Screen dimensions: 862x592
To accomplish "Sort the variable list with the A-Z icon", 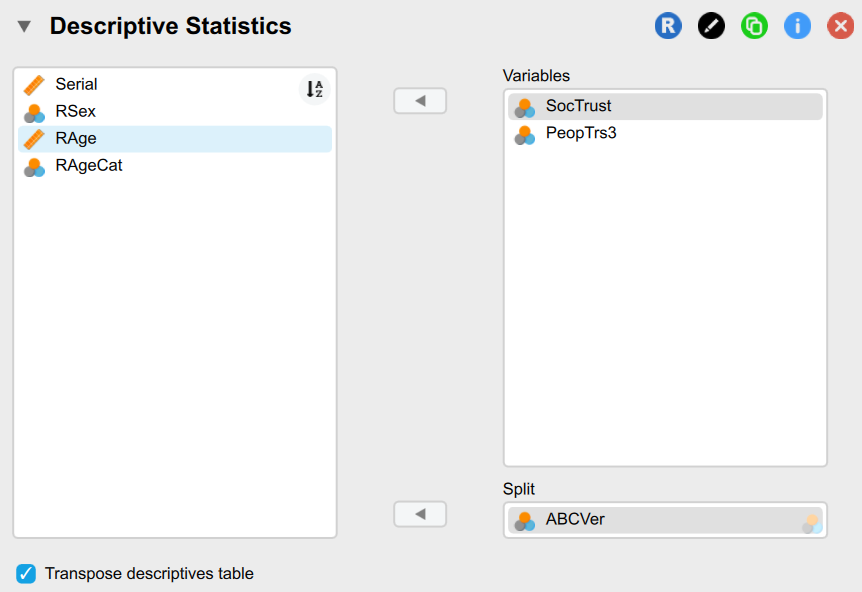I will tap(314, 89).
